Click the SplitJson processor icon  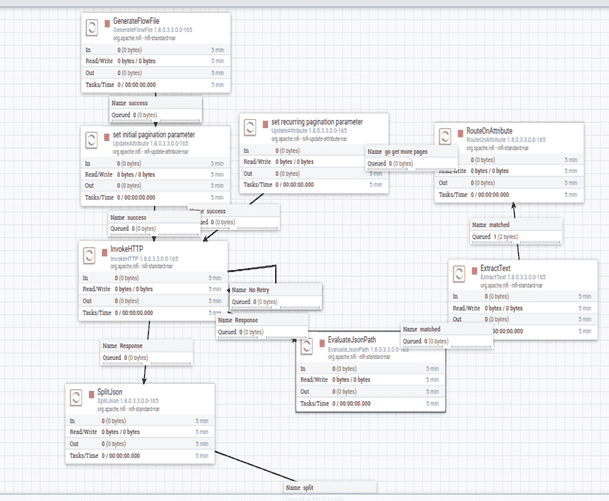tap(79, 396)
